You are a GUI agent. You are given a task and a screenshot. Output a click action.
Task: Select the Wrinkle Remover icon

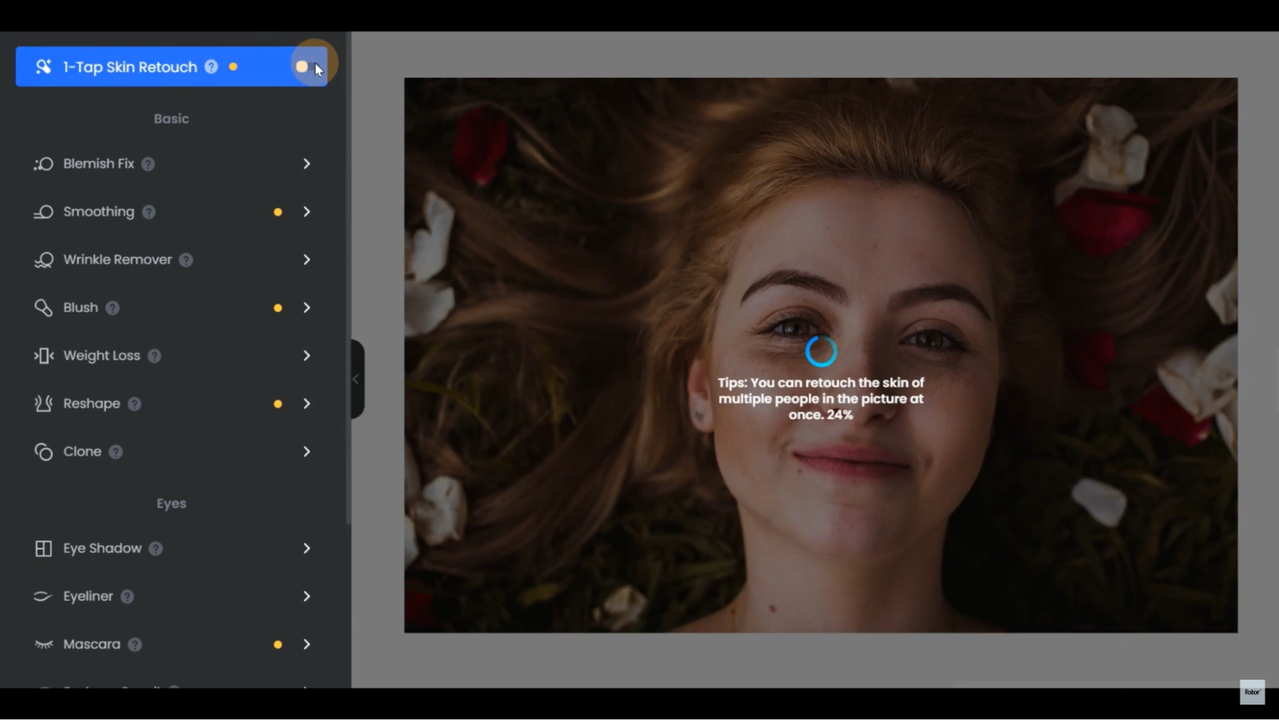click(x=43, y=260)
